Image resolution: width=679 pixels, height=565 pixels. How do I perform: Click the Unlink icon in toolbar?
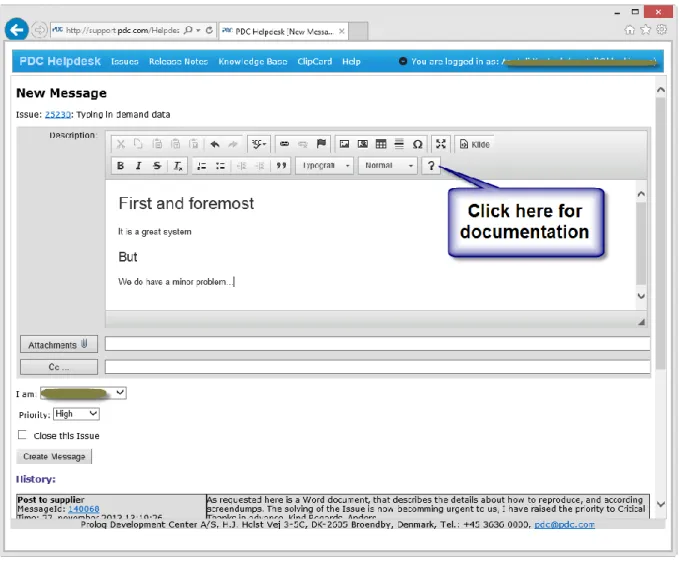(x=303, y=144)
